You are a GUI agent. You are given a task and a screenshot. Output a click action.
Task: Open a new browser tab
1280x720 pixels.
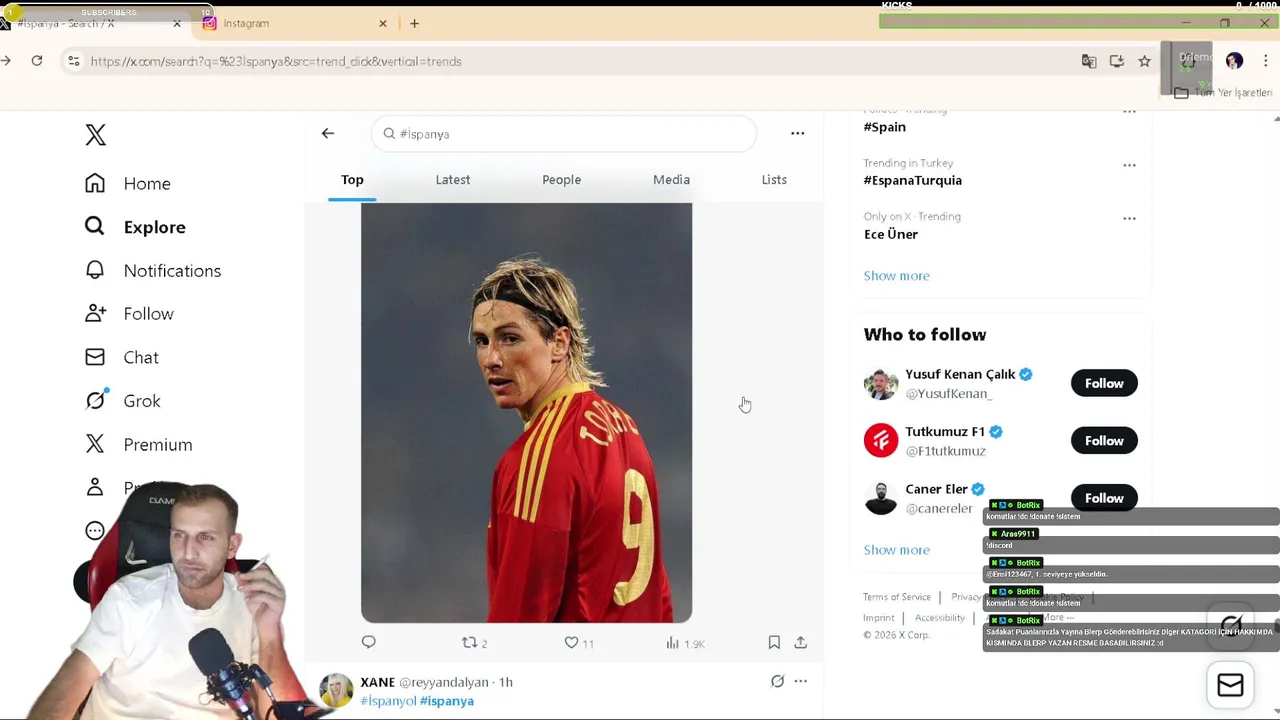414,23
